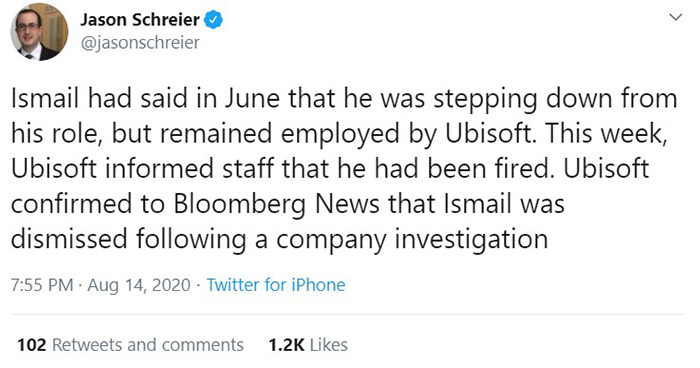Image resolution: width=700 pixels, height=368 pixels.
Task: Click the Retweets and comments label
Action: click(x=148, y=345)
